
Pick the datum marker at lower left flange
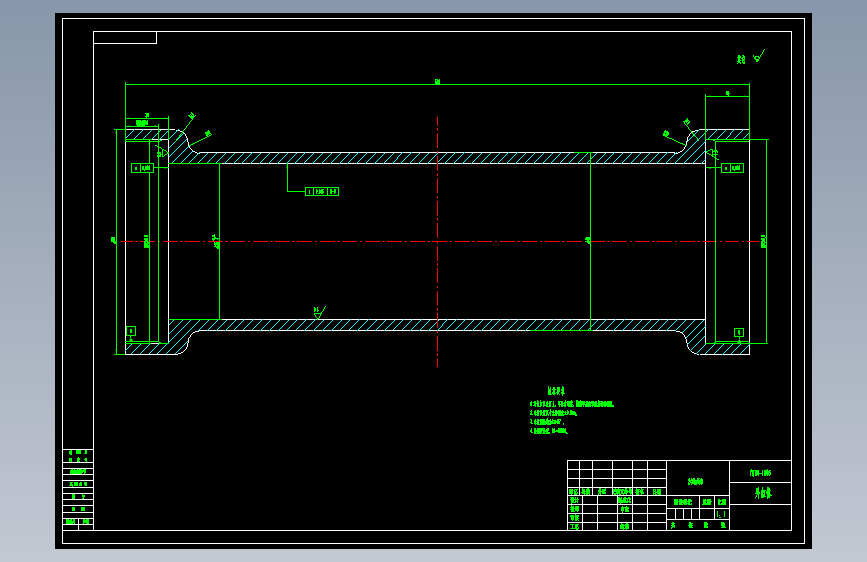(131, 331)
